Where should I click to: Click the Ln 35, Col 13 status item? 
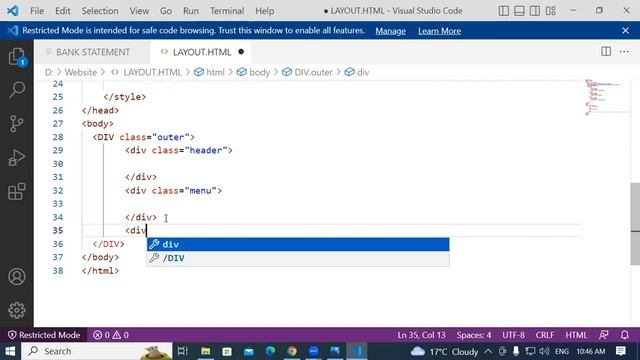(x=421, y=335)
